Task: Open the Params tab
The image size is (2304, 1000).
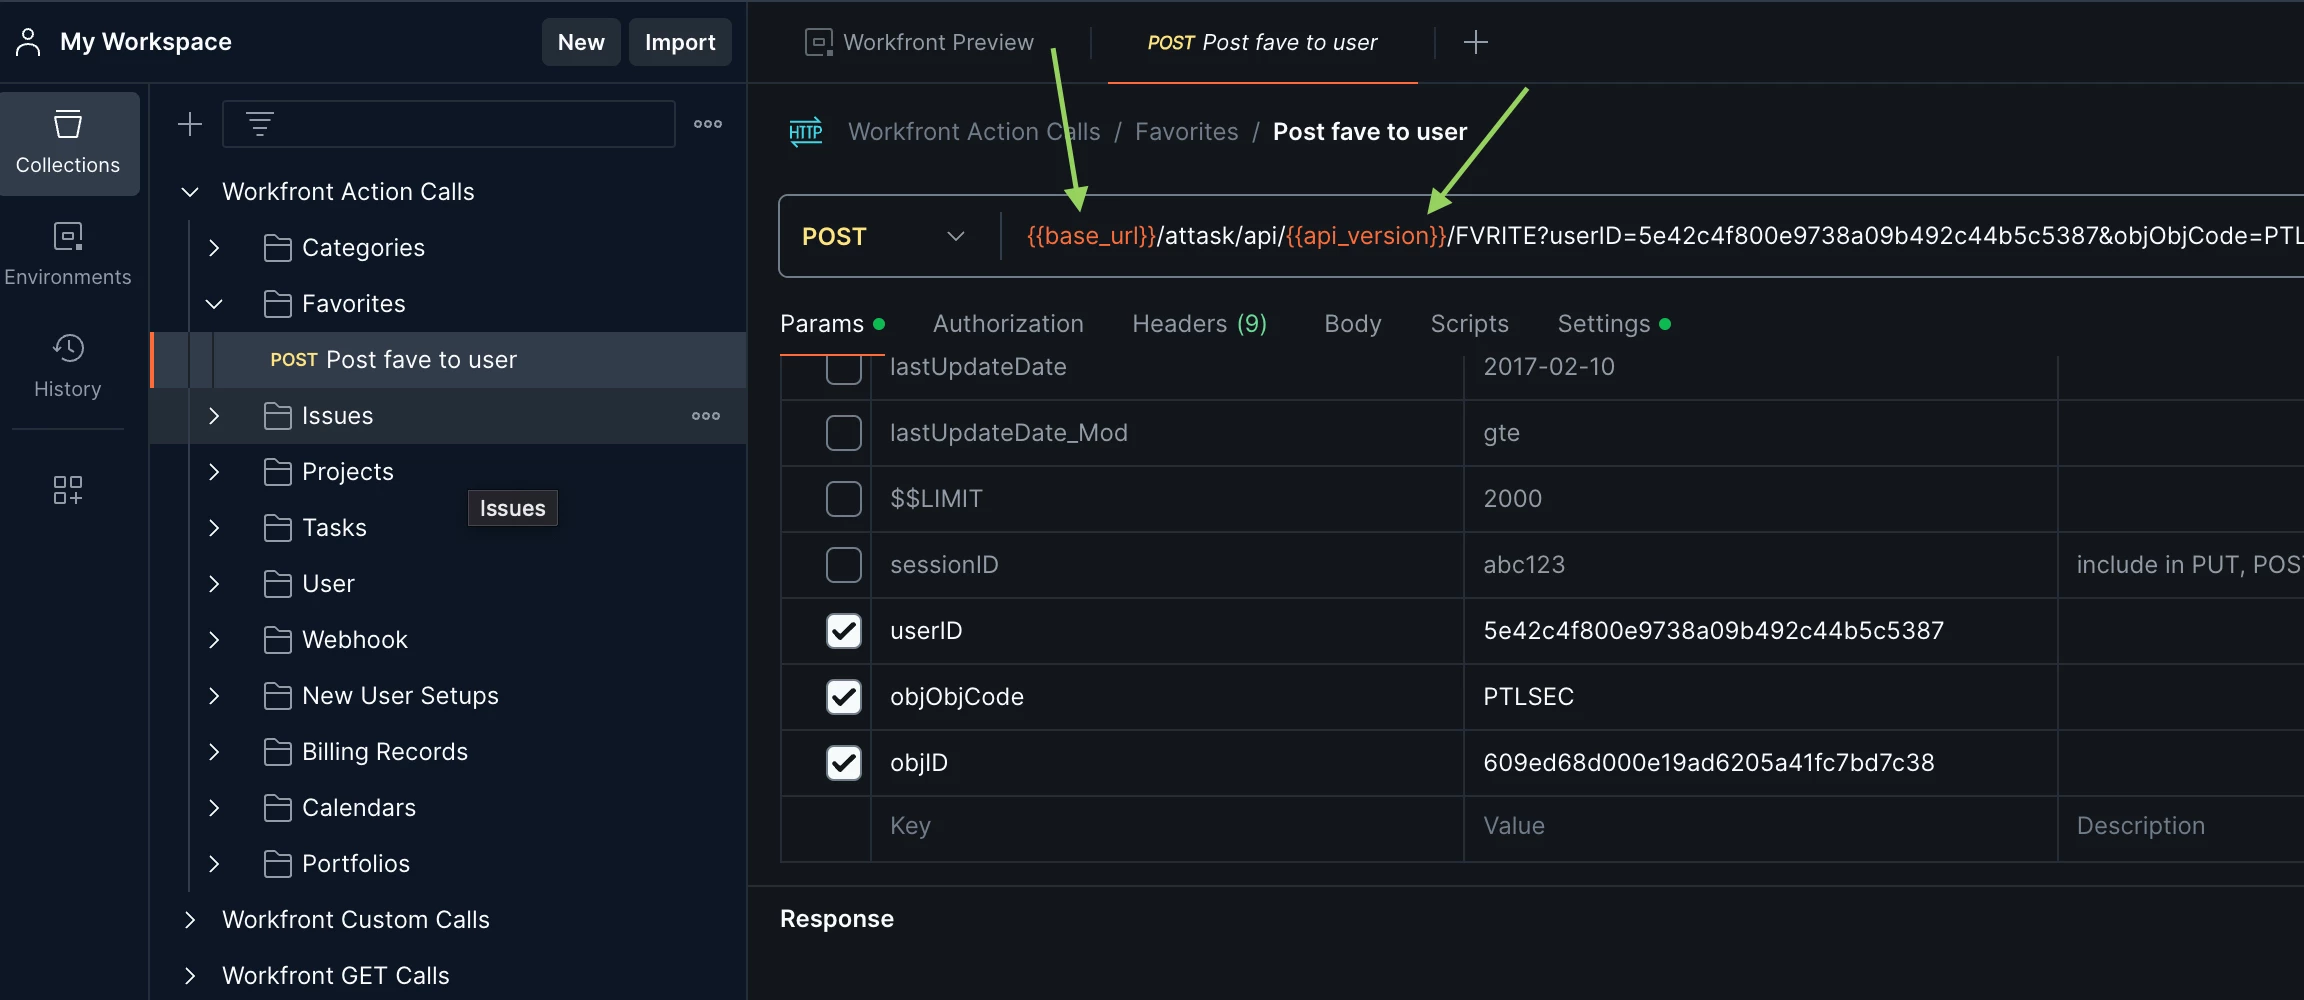Action: [x=832, y=324]
